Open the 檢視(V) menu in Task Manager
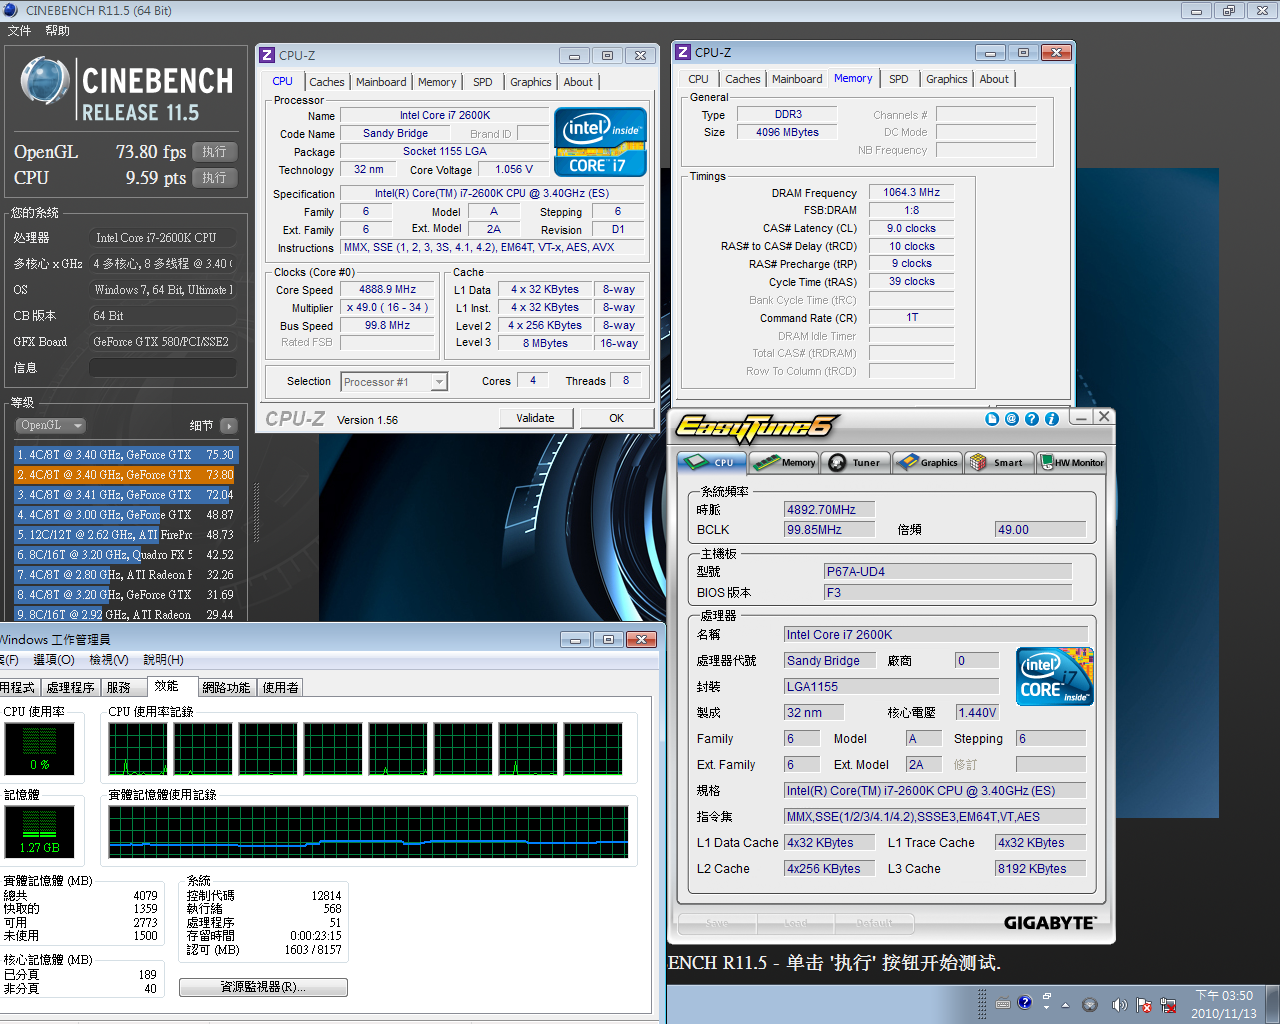The width and height of the screenshot is (1280, 1024). click(108, 660)
